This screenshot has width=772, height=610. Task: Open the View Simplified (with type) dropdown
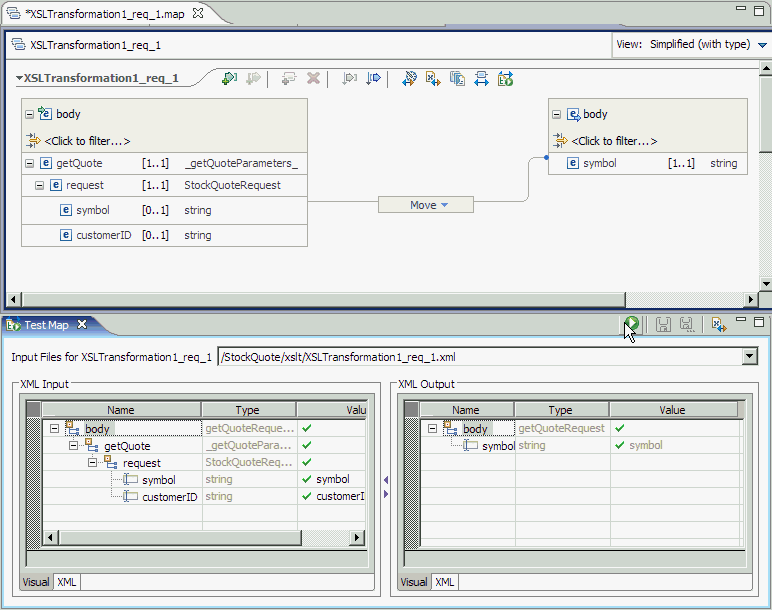click(762, 45)
